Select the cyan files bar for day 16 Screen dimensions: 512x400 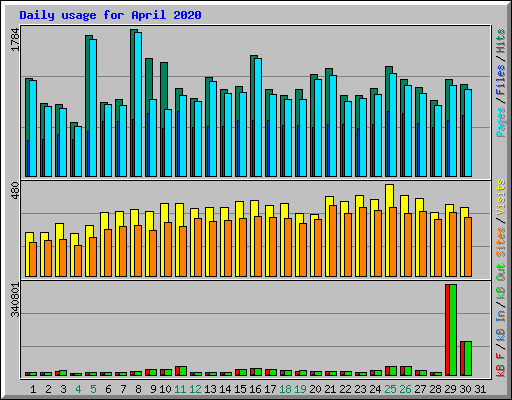click(x=258, y=117)
